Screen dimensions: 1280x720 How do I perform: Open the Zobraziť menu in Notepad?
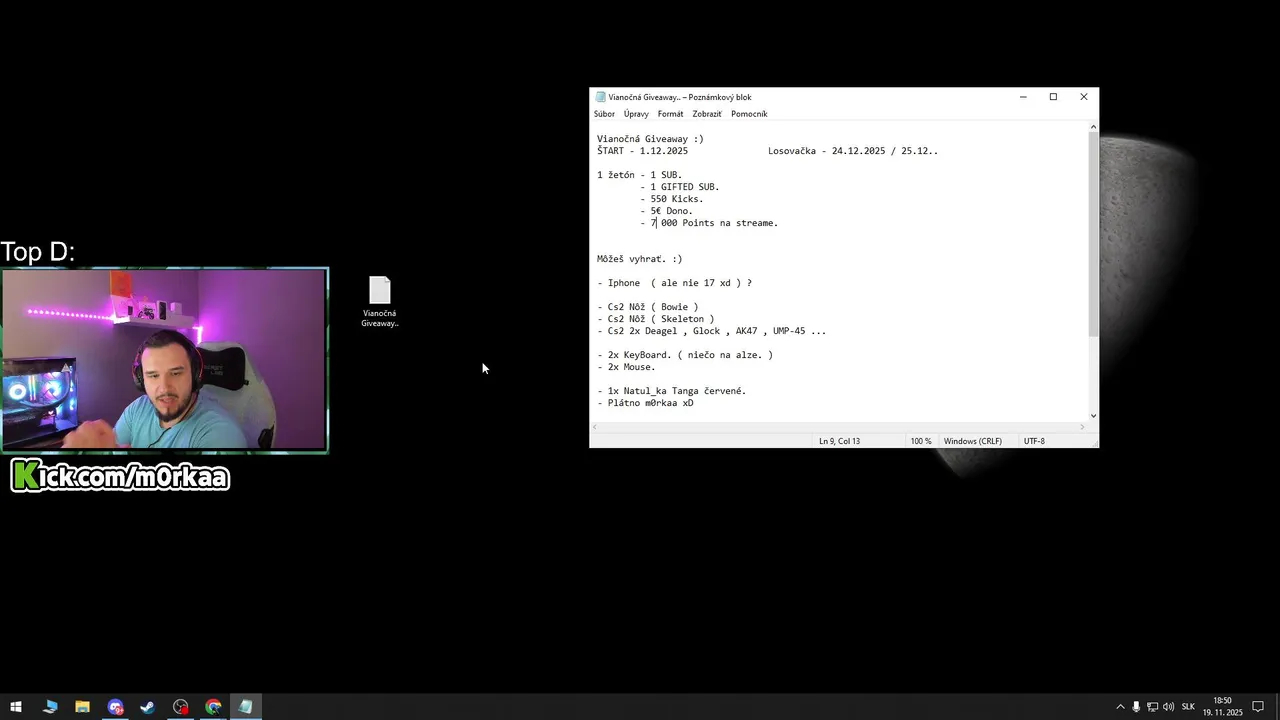point(707,114)
